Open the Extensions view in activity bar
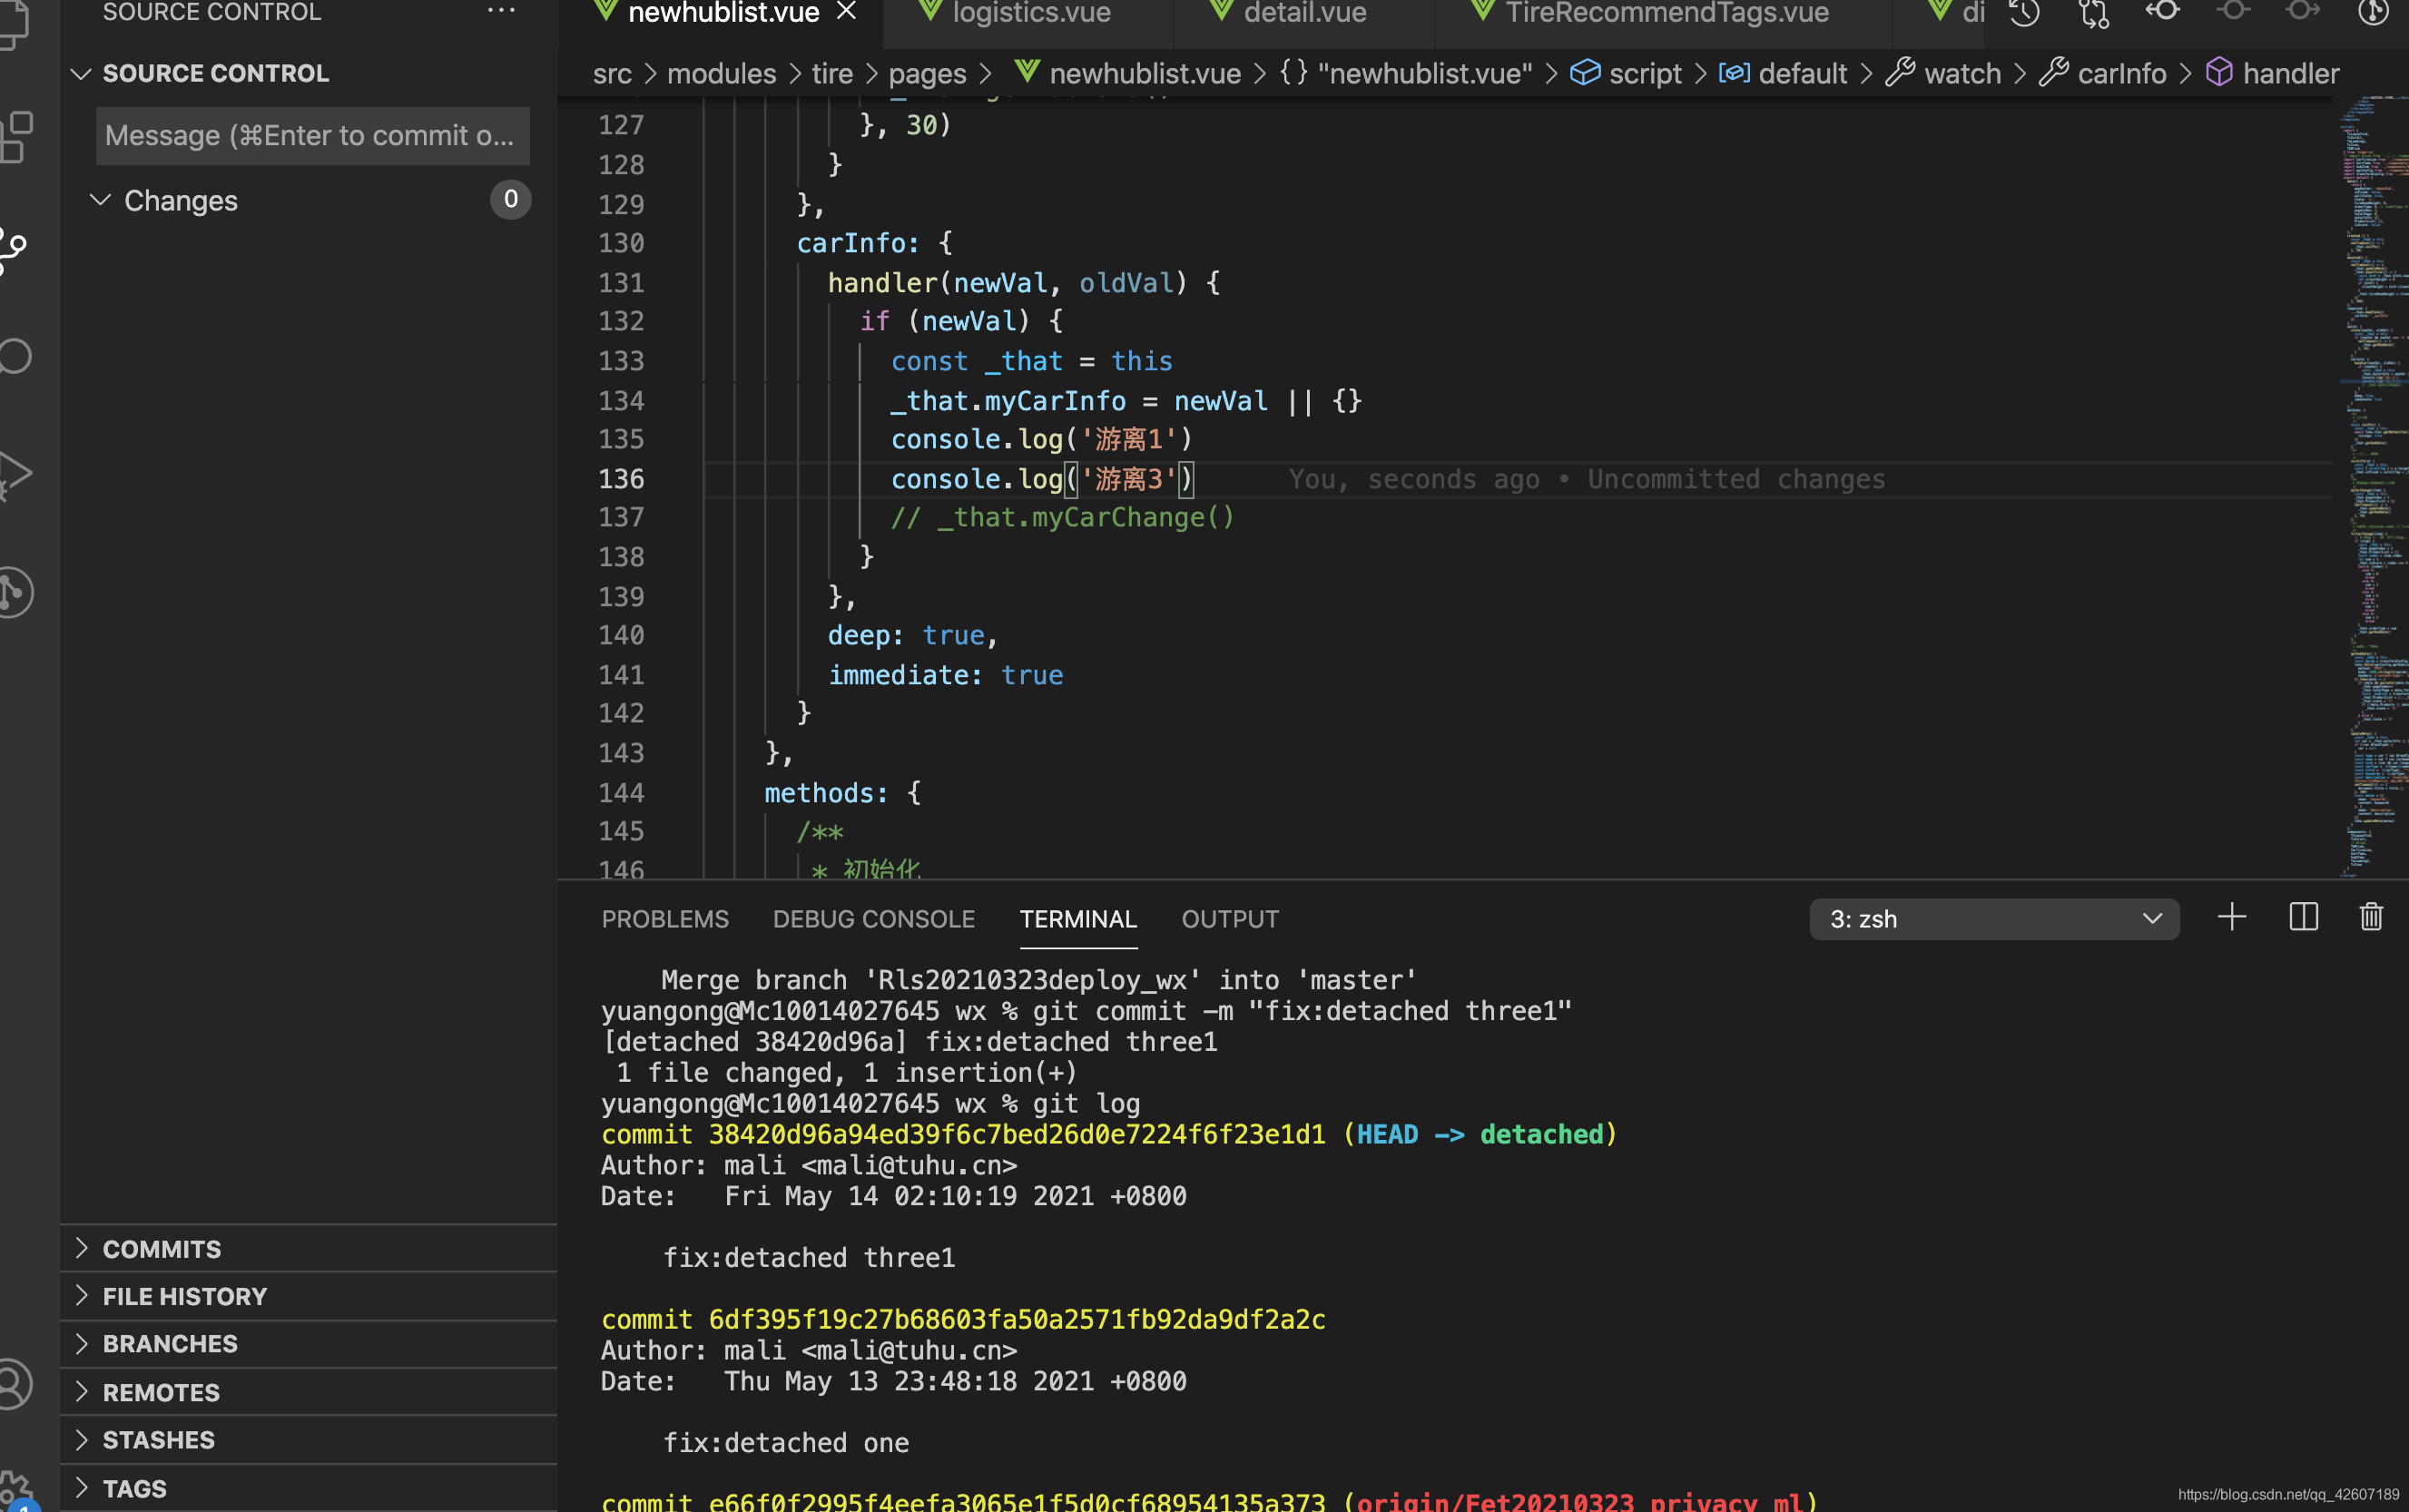2409x1512 pixels. pos(16,136)
